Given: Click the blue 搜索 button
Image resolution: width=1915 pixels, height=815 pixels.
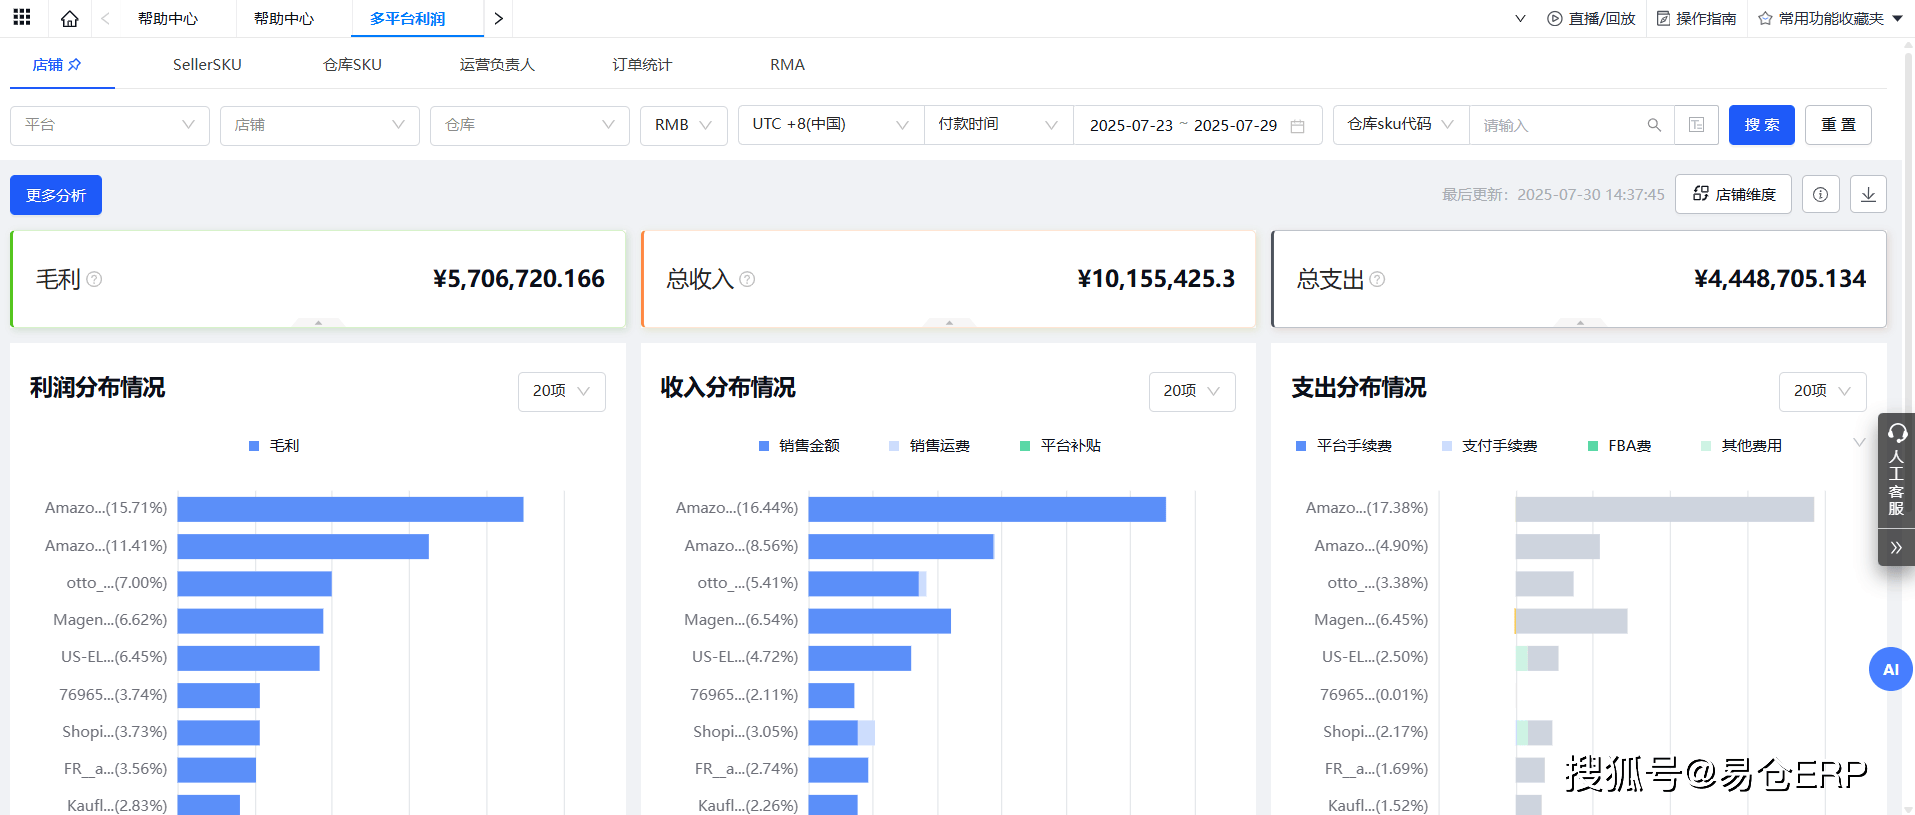Looking at the screenshot, I should 1761,125.
